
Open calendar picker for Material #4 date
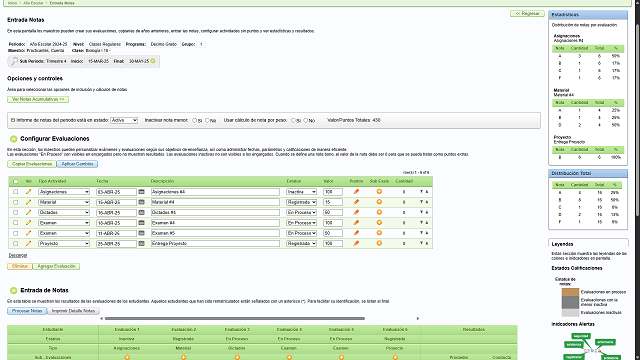tap(141, 202)
